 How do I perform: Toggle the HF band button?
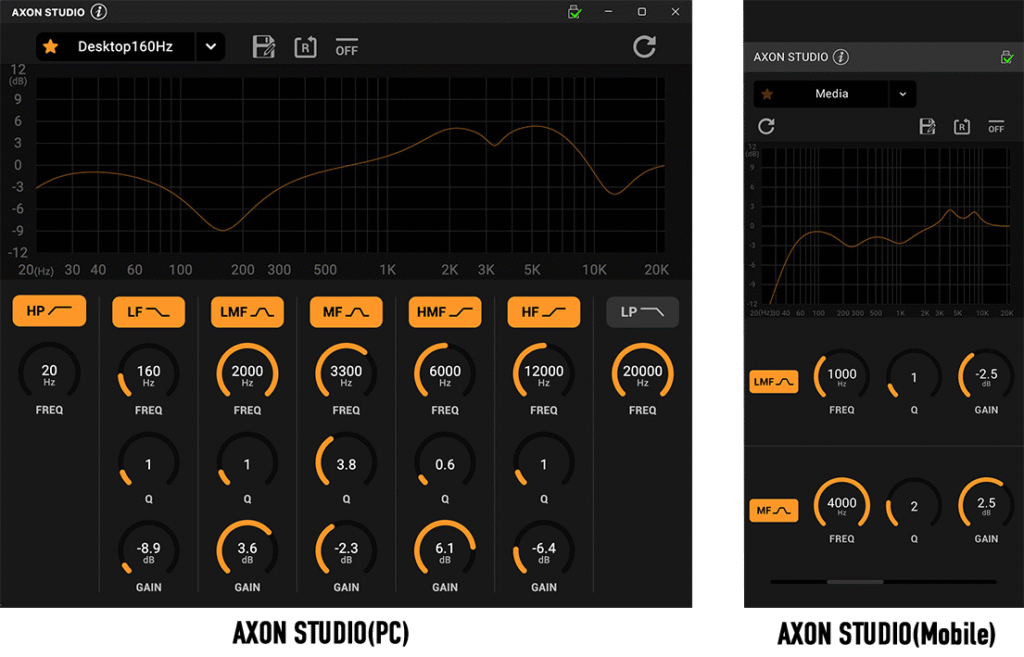coord(543,312)
